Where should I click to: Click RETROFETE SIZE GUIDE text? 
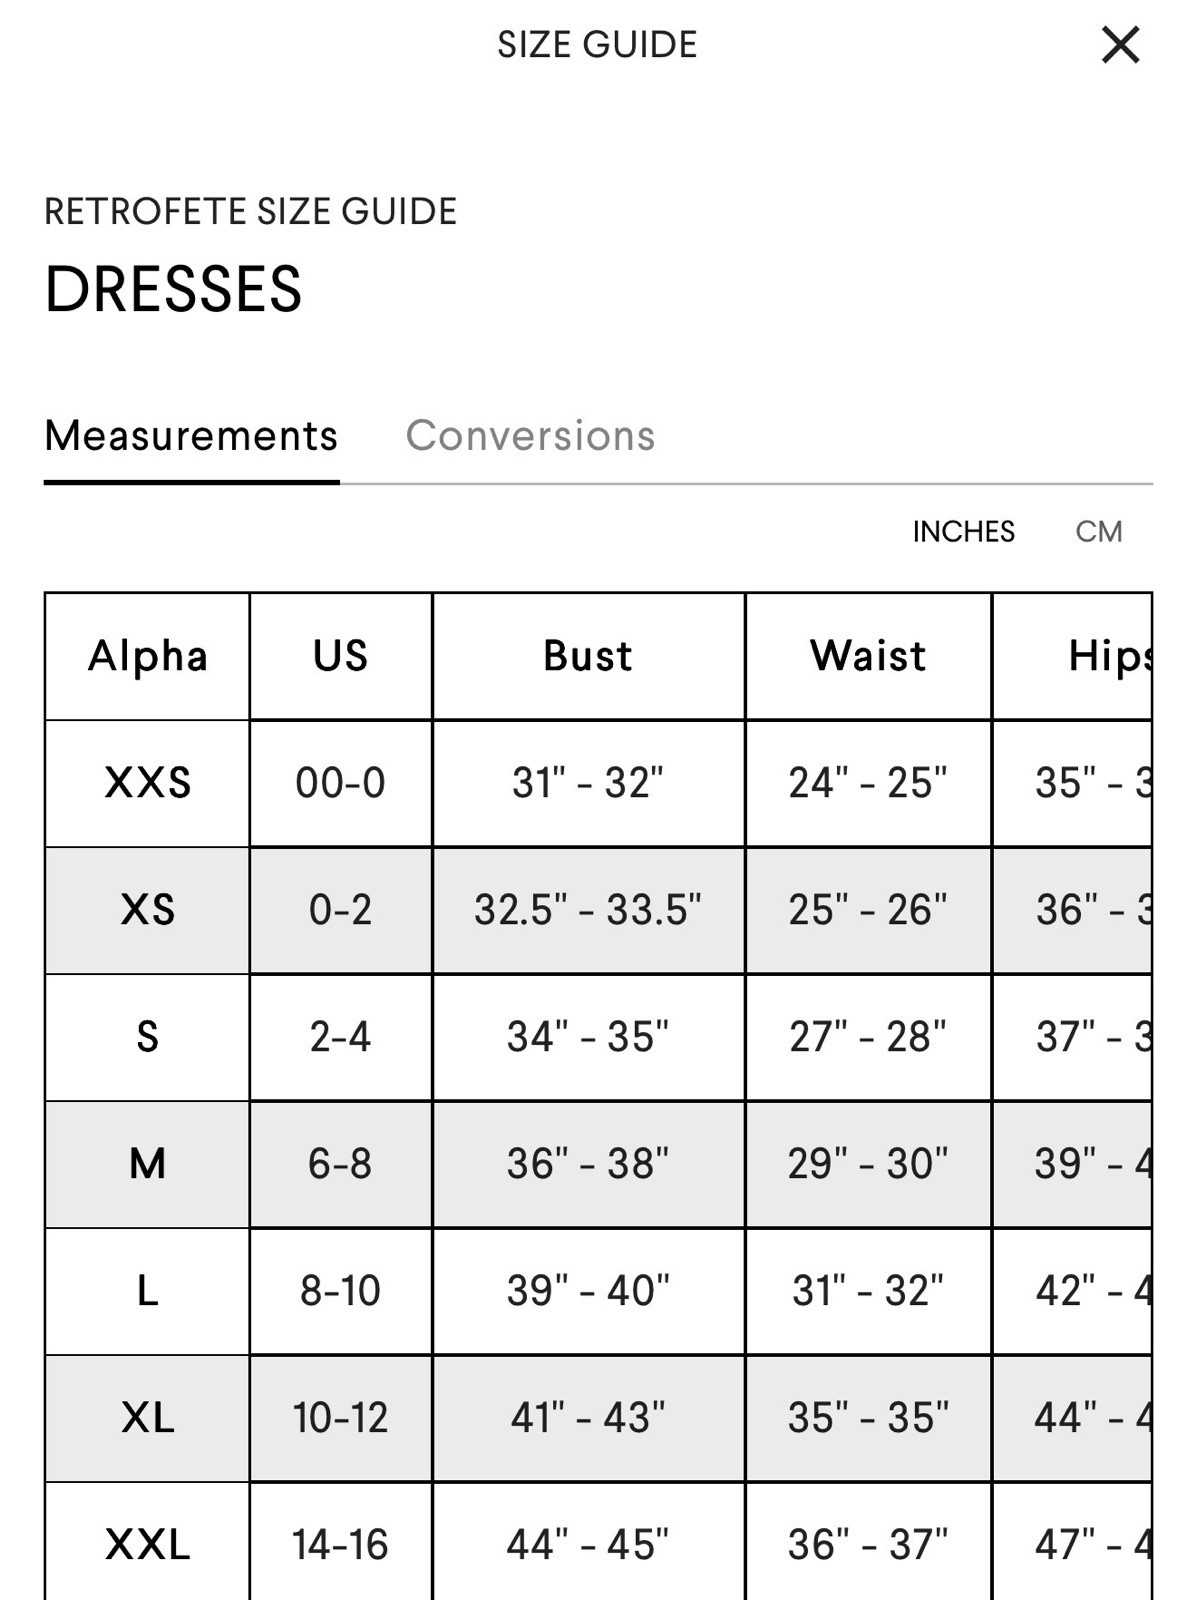click(251, 212)
